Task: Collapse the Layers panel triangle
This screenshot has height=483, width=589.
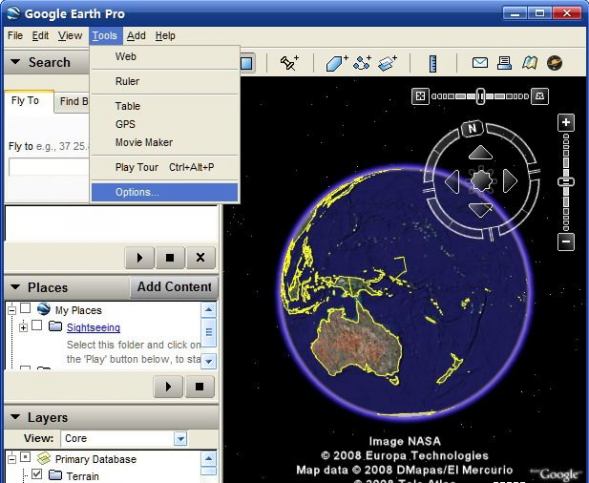Action: coord(15,417)
